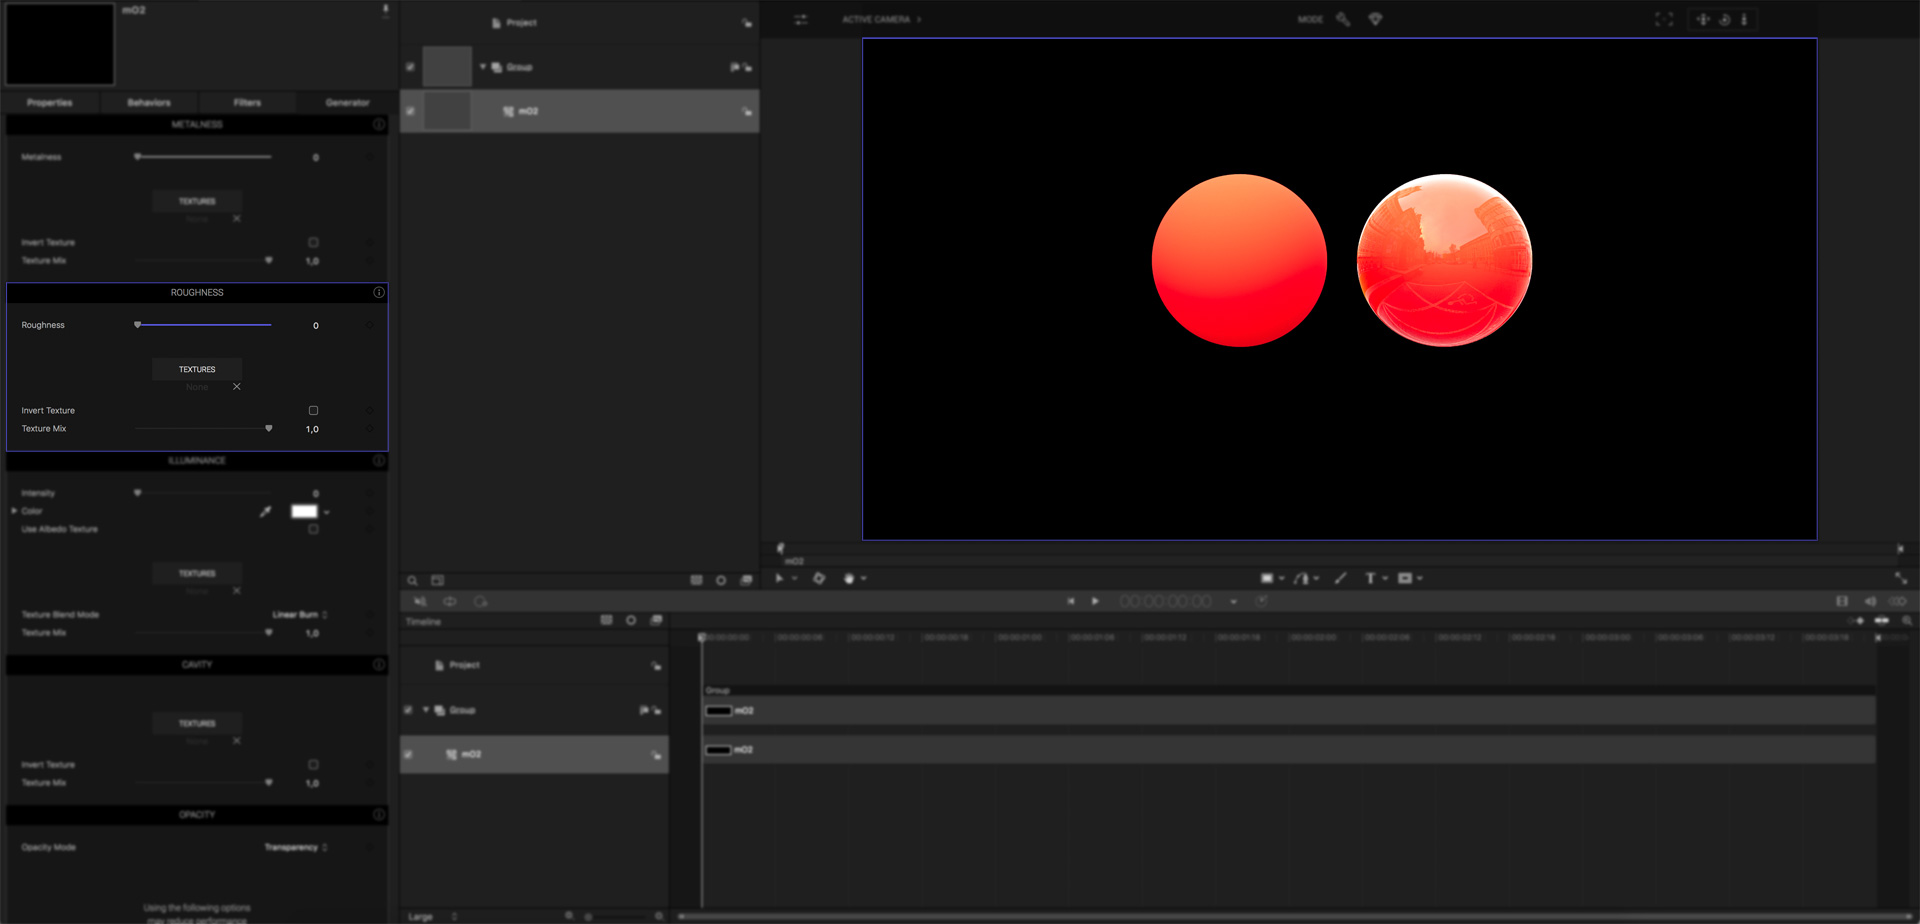Viewport: 1920px width, 924px height.
Task: Start playback with the play button
Action: point(1095,601)
